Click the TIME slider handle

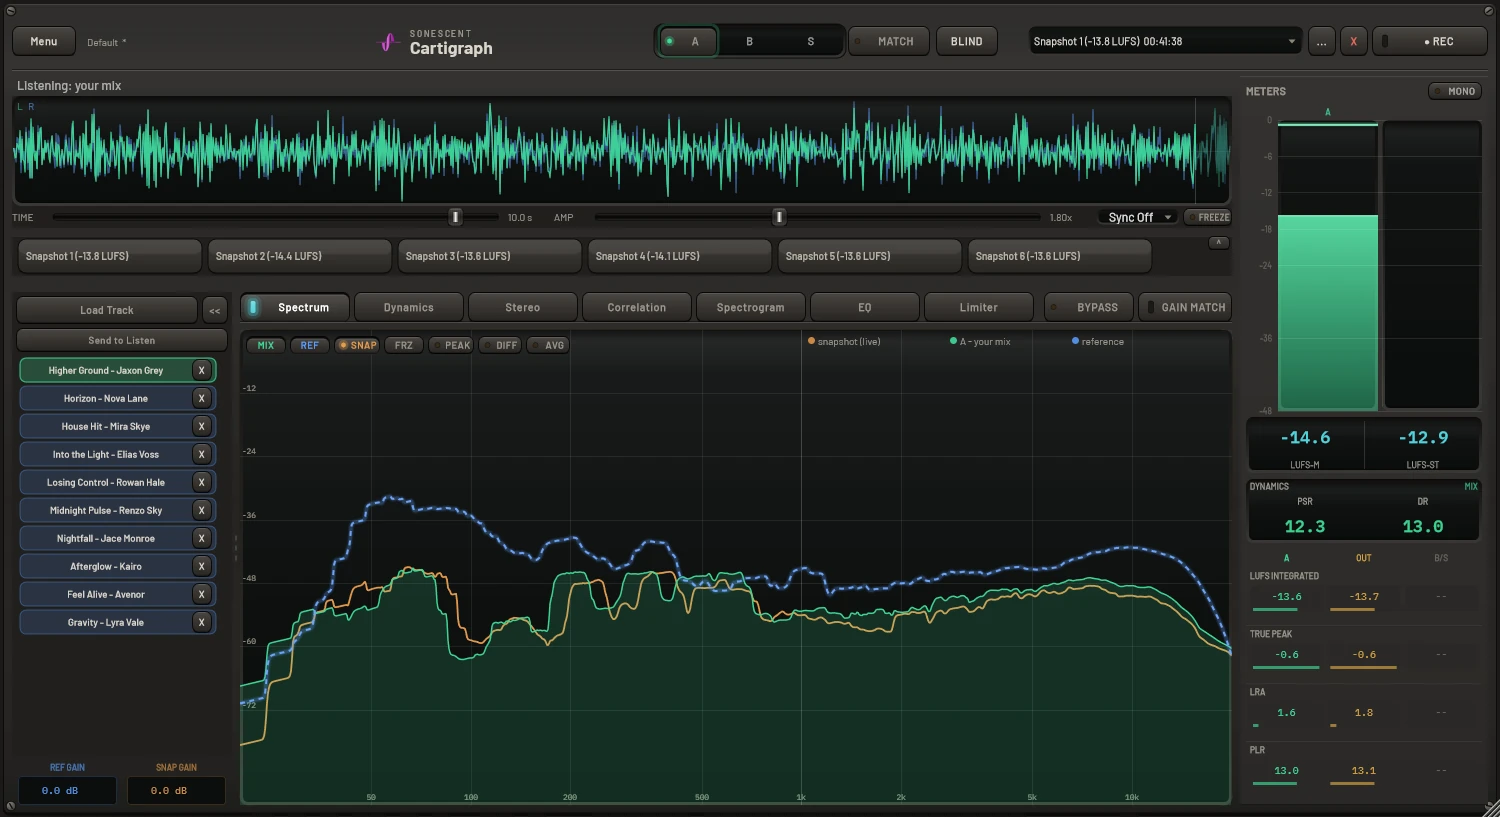455,217
